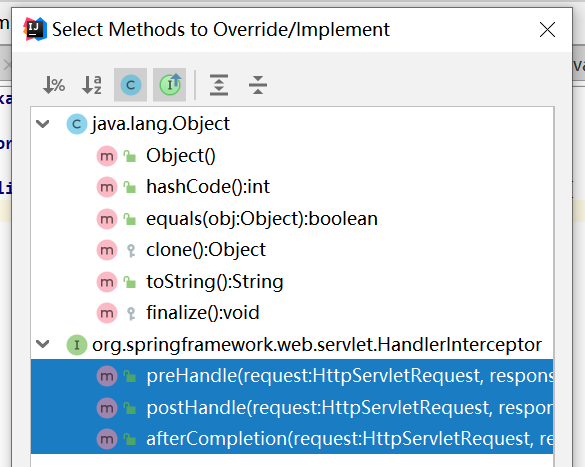Toggle show interfaces button

169,85
